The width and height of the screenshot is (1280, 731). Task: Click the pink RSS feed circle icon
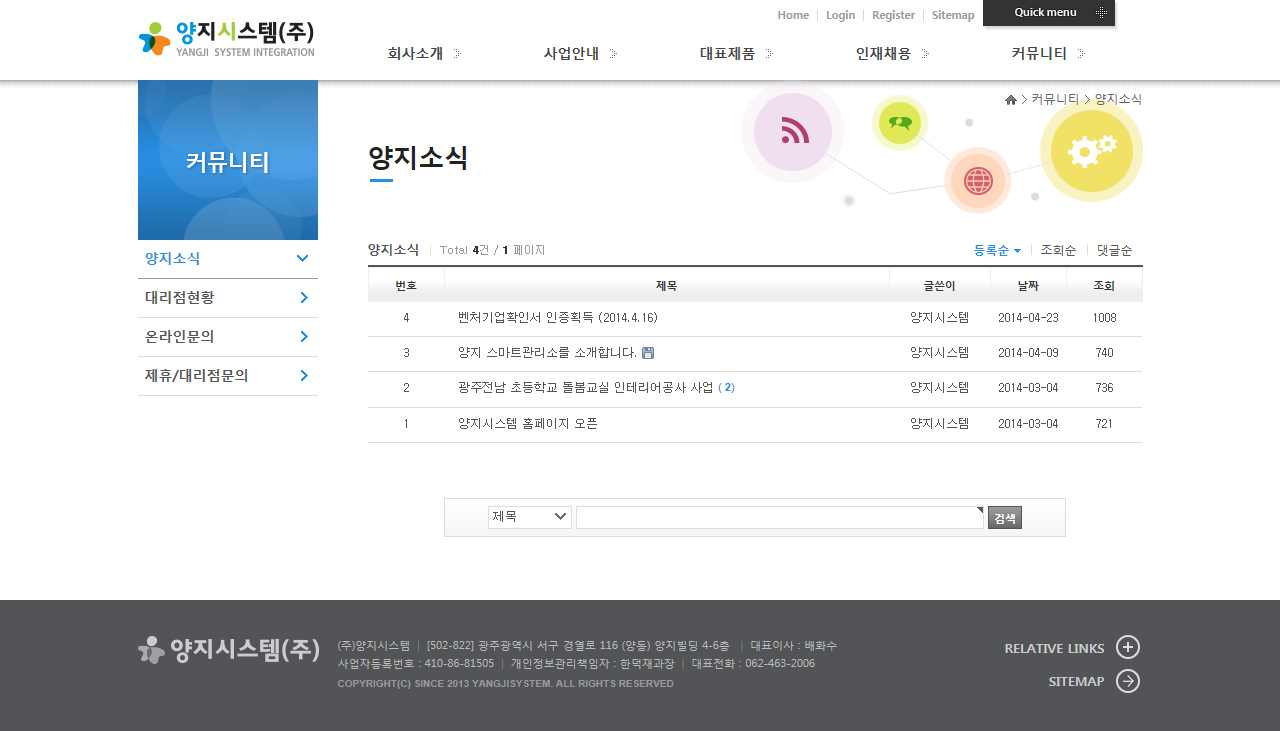(x=793, y=132)
